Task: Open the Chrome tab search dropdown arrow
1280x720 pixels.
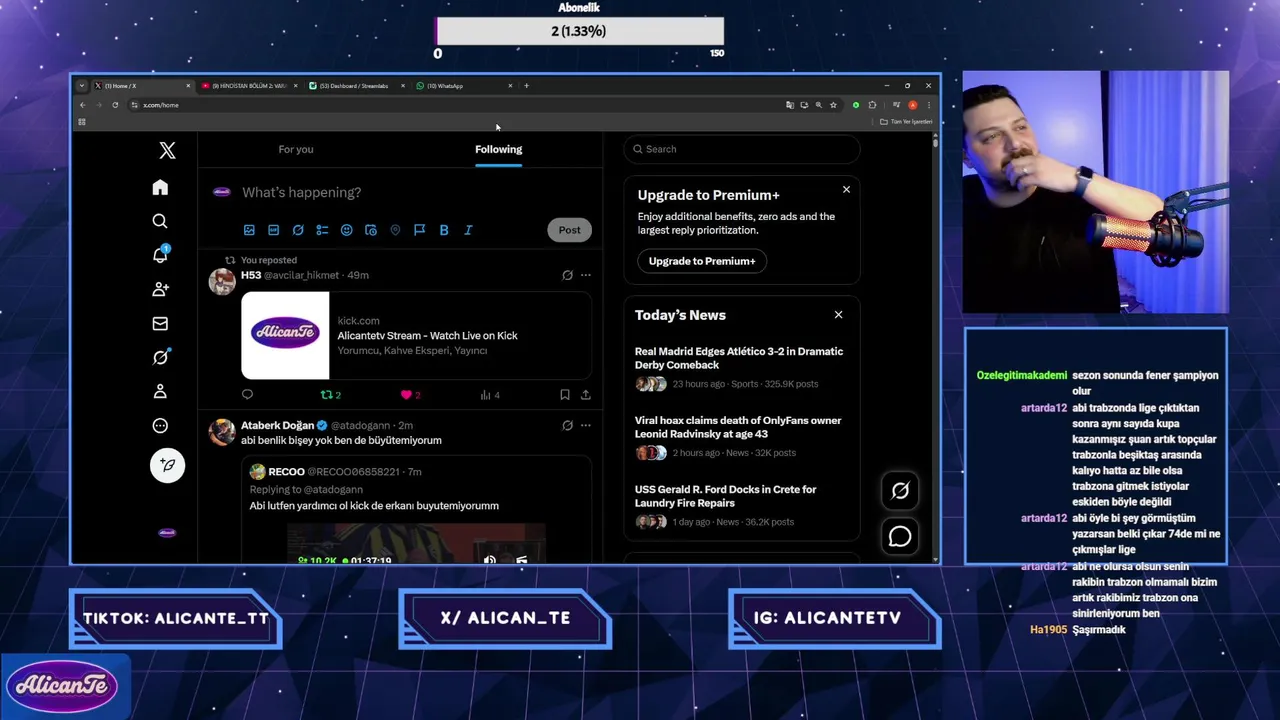Action: point(82,86)
